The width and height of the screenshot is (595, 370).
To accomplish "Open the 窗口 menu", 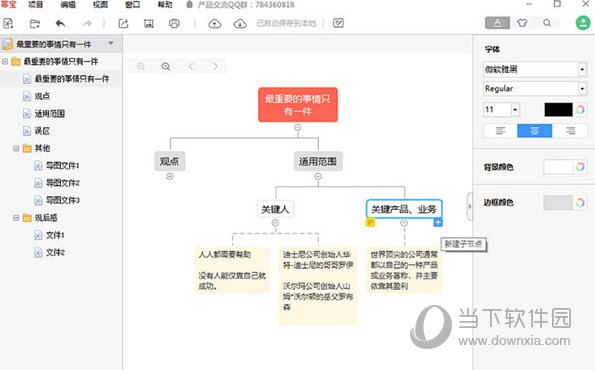I will click(x=132, y=5).
